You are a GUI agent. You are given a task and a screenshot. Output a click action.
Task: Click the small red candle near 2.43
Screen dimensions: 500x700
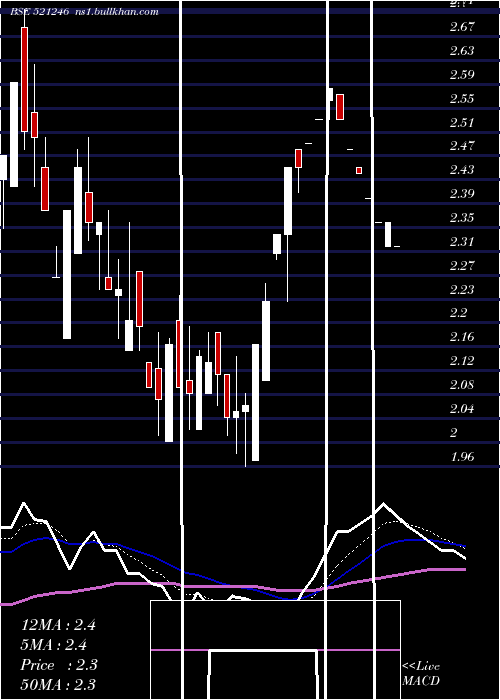coord(359,171)
